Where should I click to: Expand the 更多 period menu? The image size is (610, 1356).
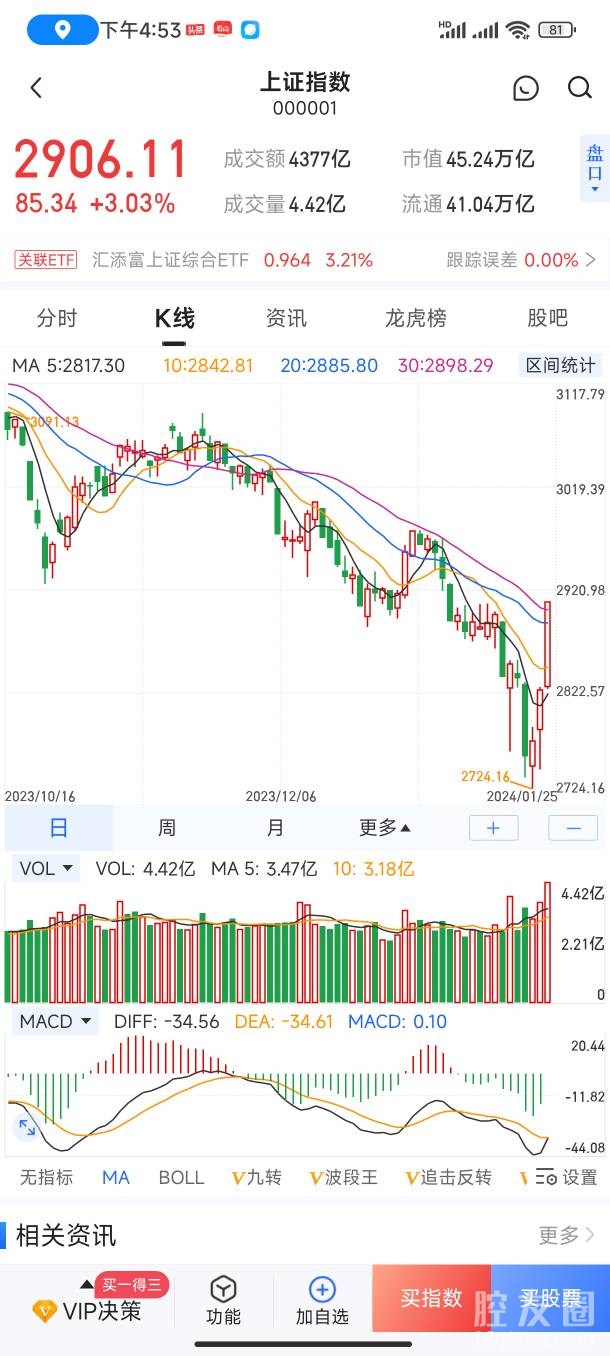385,827
